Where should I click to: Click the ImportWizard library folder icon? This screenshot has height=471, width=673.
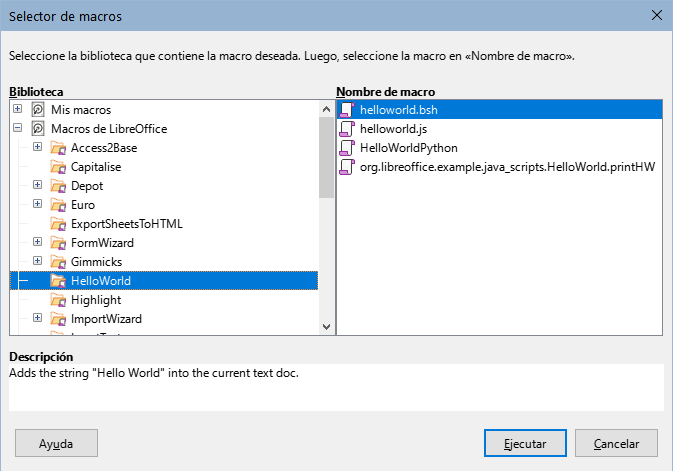click(58, 319)
